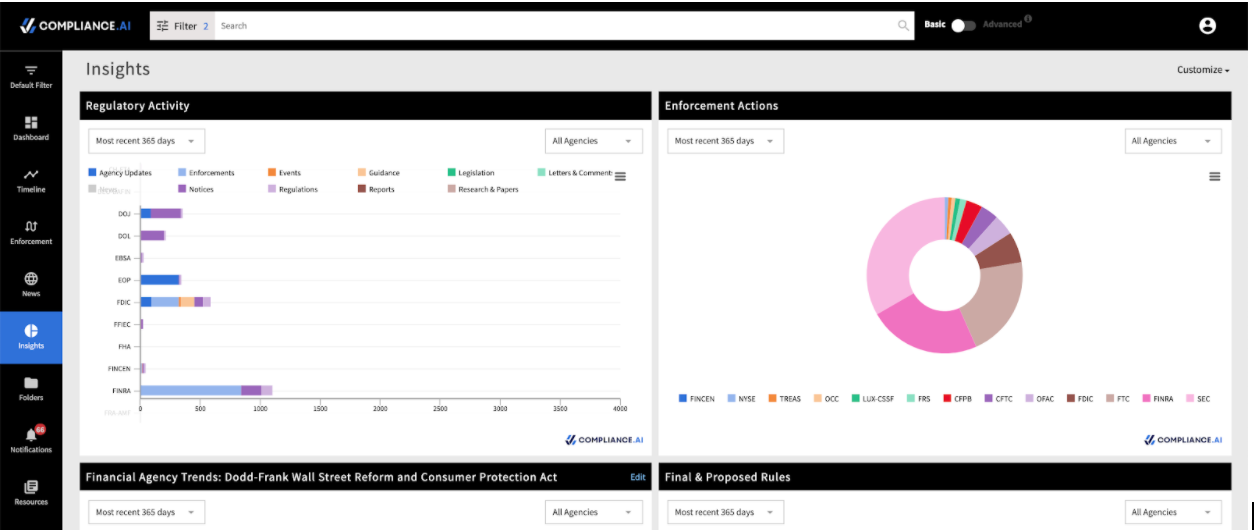Open Regulatory Activity date range dropdown

(x=146, y=141)
